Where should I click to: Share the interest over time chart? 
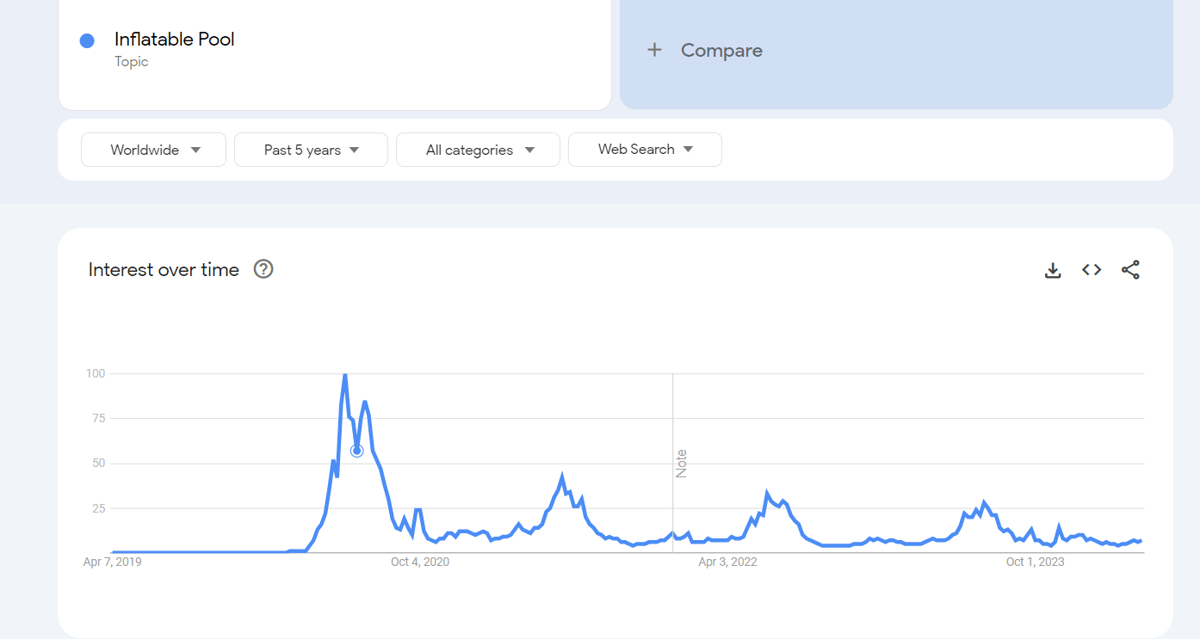1130,270
